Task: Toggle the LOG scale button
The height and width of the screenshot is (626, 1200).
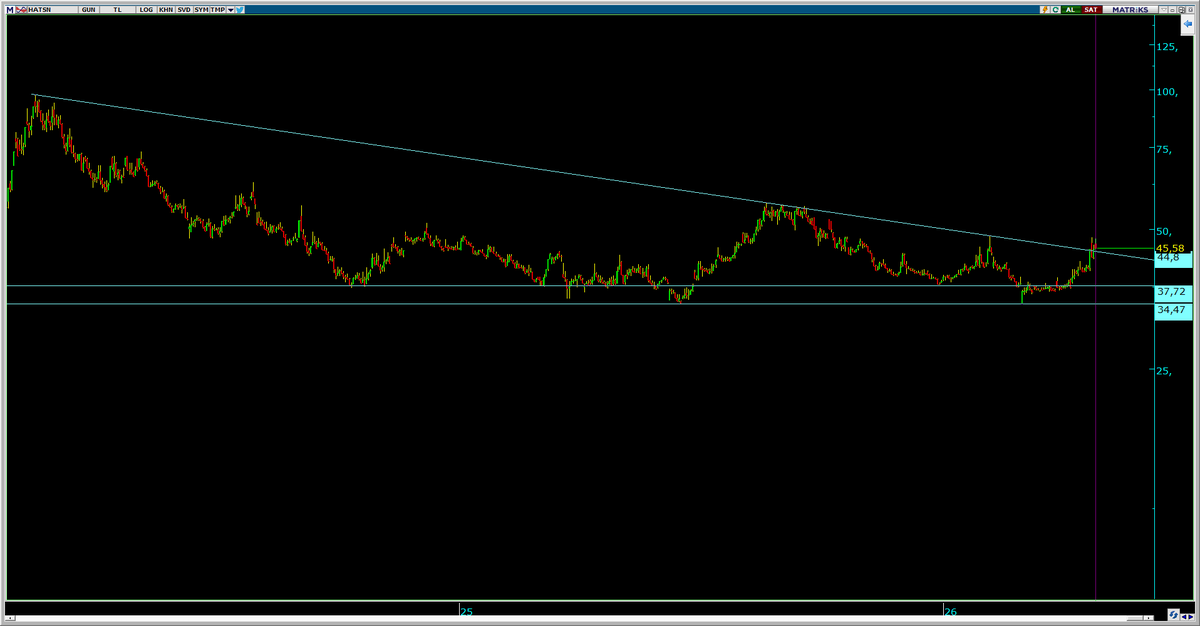Action: (146, 10)
